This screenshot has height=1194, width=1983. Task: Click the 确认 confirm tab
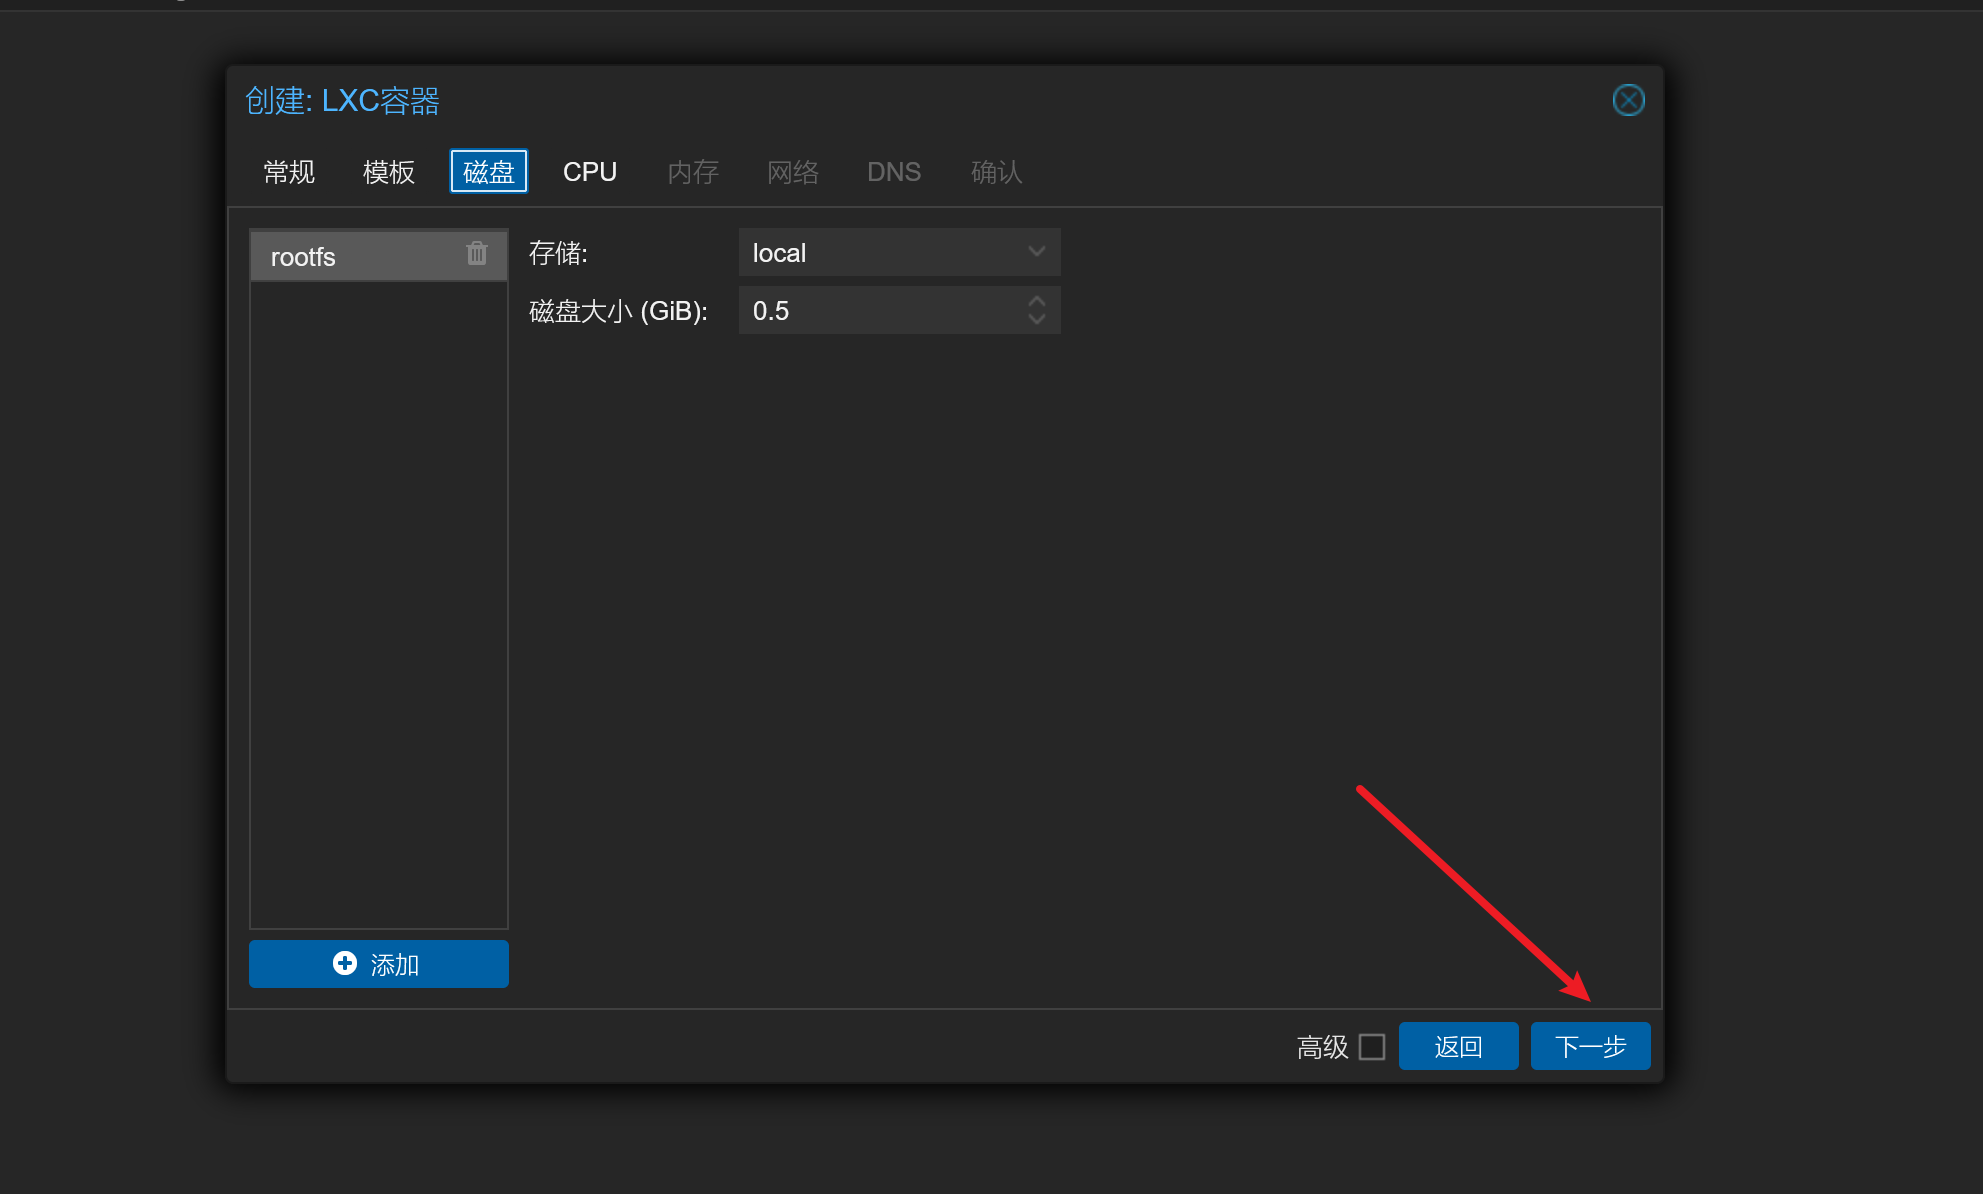click(x=996, y=172)
